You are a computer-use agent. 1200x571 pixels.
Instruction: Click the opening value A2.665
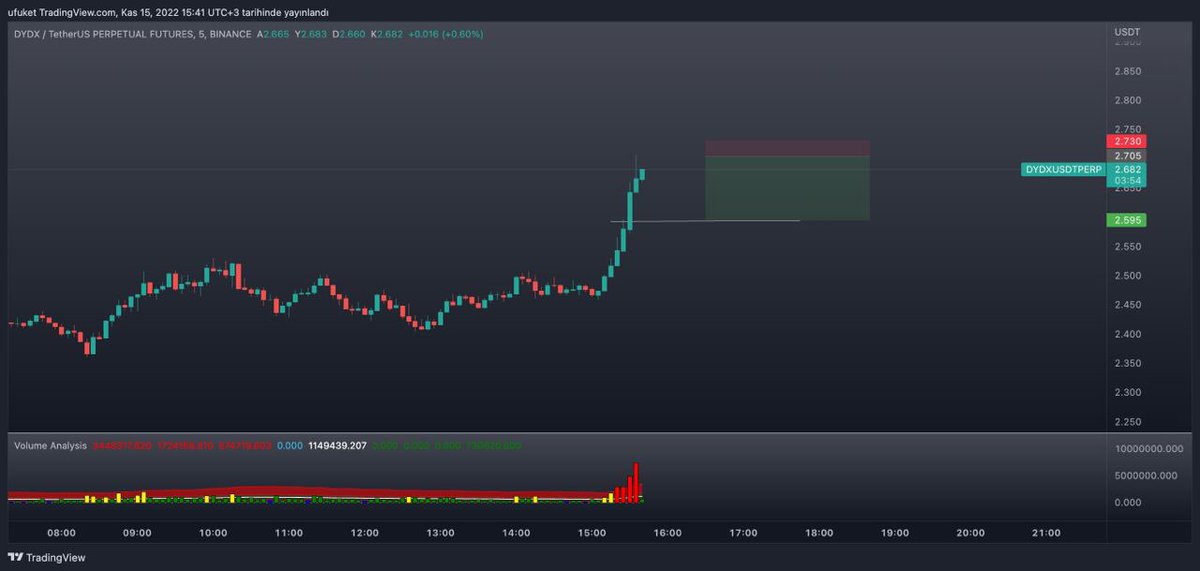pos(272,34)
